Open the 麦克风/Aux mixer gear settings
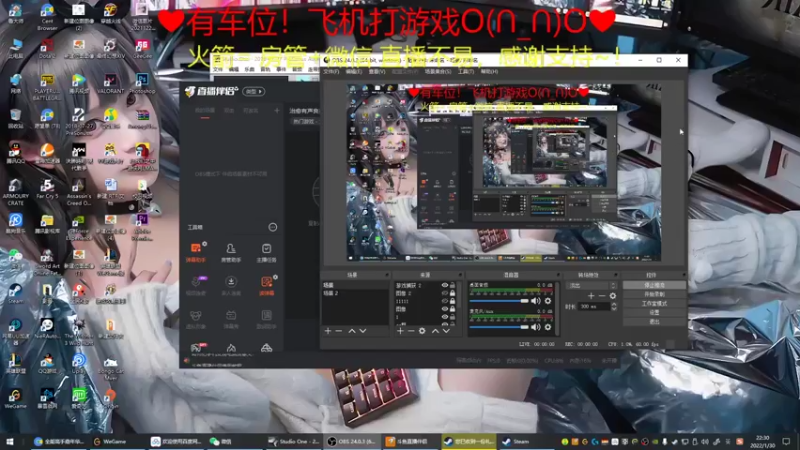The image size is (800, 450). pyautogui.click(x=548, y=327)
